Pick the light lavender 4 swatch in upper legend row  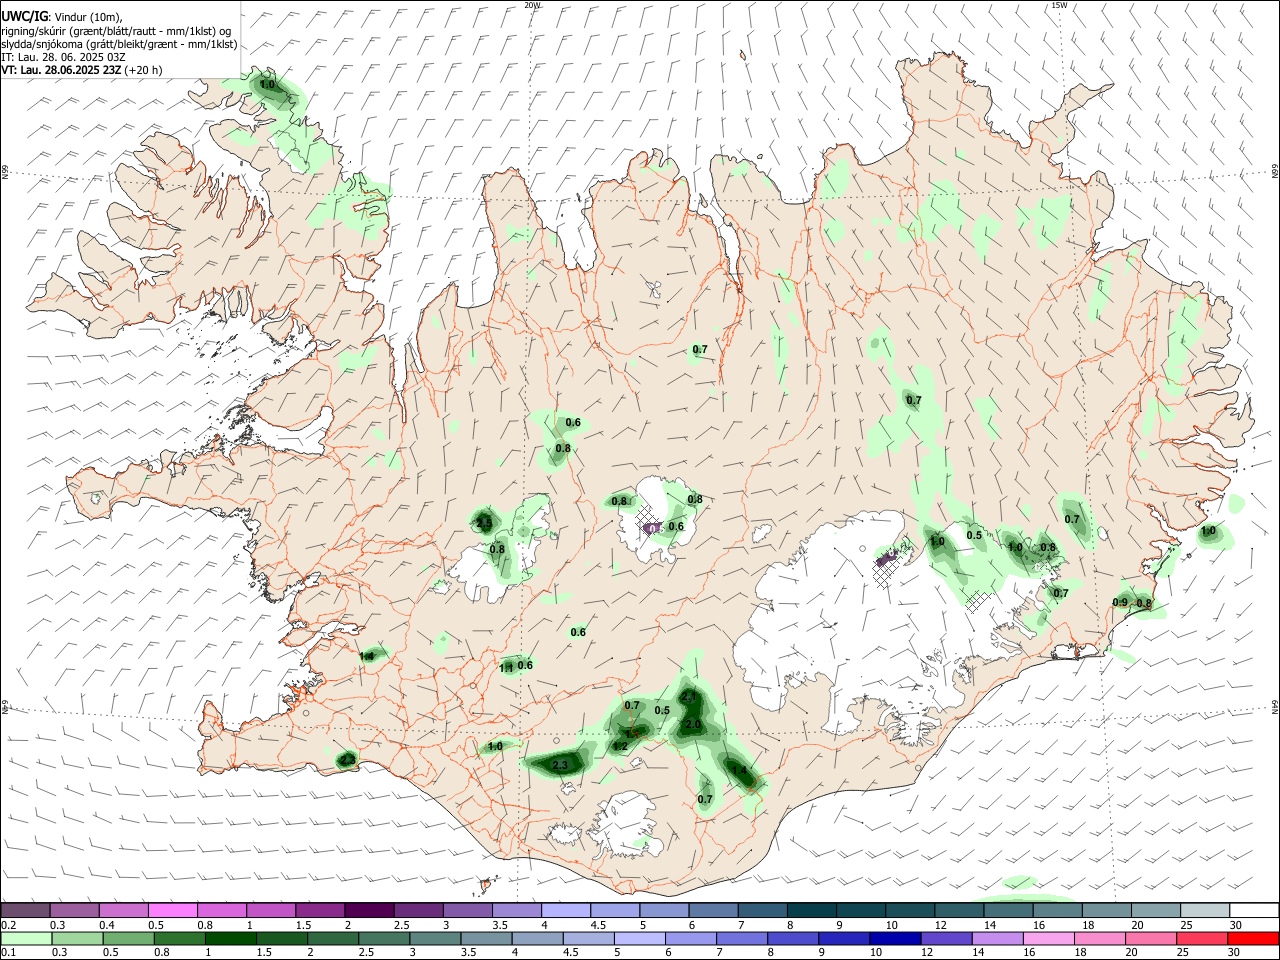point(566,911)
